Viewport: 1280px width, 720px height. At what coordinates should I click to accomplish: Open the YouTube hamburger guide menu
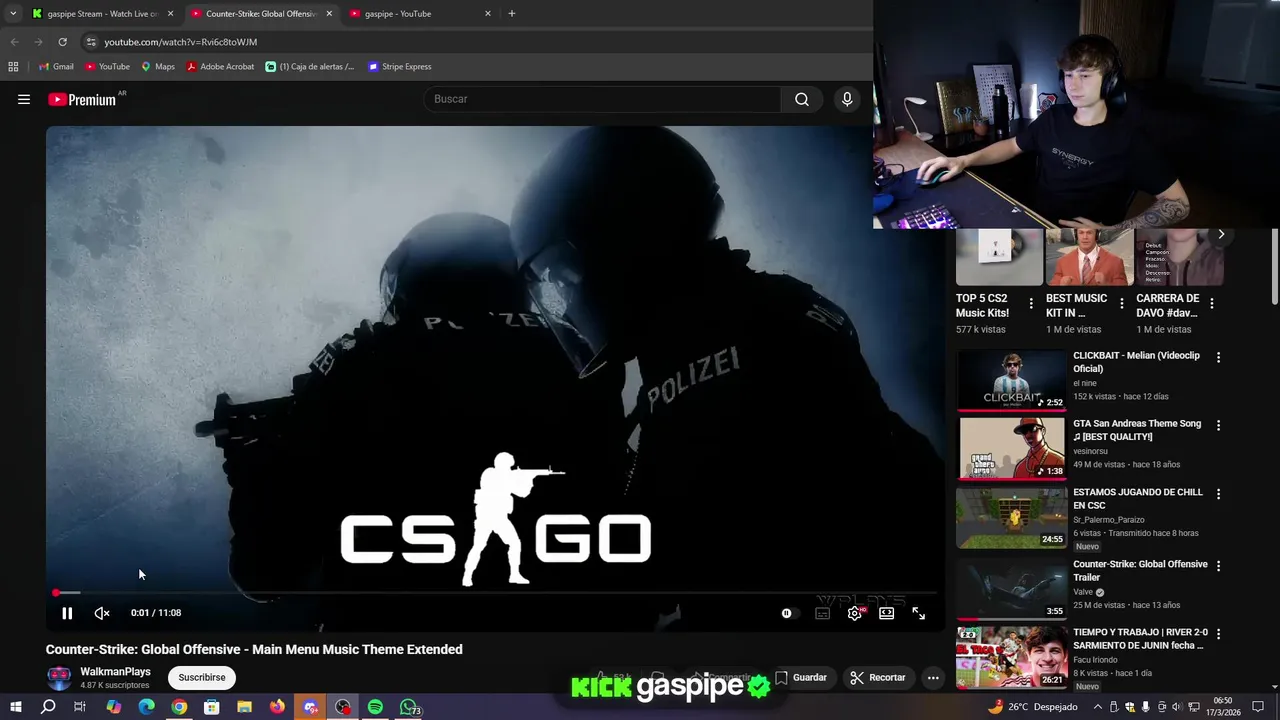[24, 99]
